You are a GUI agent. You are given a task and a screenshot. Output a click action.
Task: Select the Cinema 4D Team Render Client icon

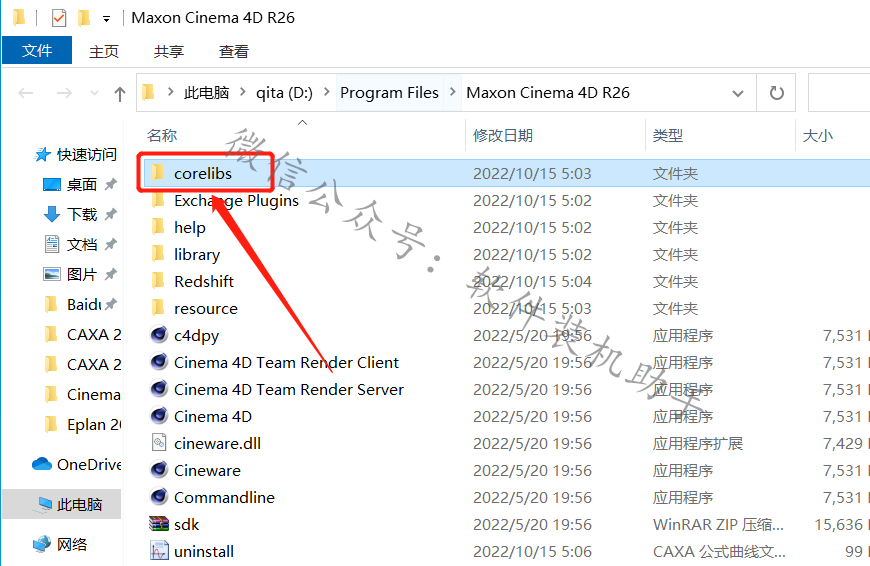pos(159,362)
